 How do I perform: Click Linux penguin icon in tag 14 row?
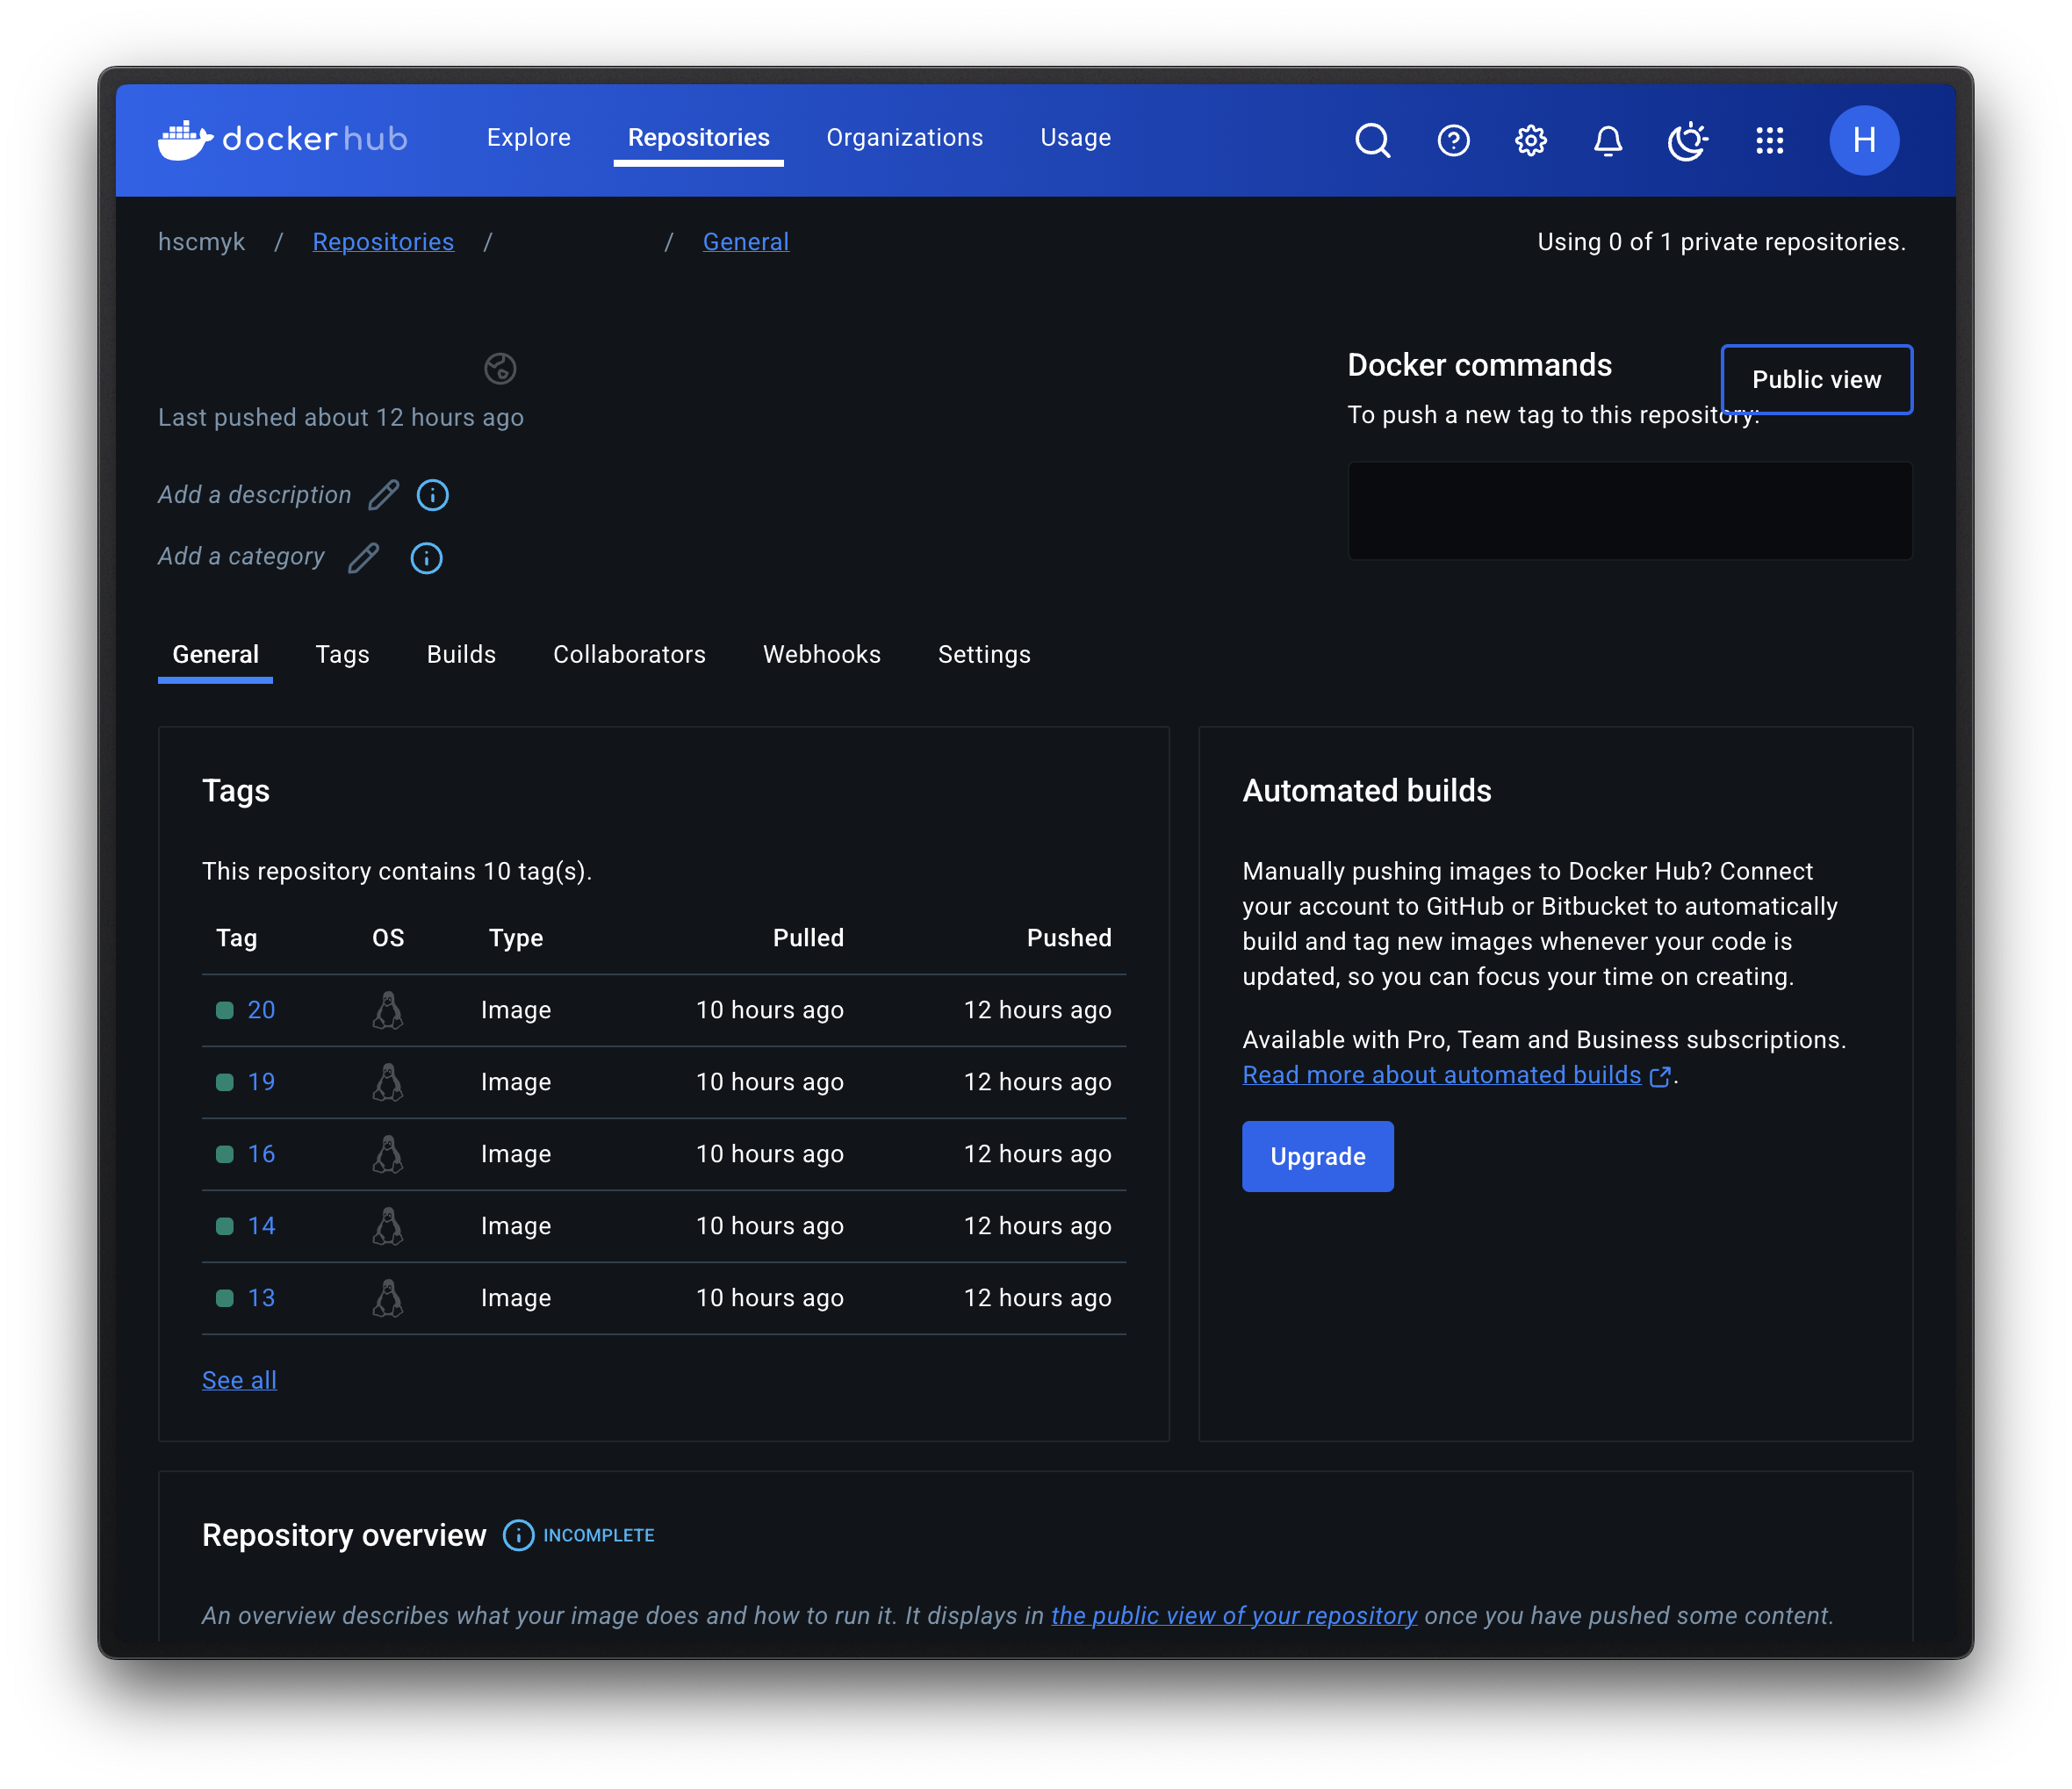pyautogui.click(x=388, y=1226)
